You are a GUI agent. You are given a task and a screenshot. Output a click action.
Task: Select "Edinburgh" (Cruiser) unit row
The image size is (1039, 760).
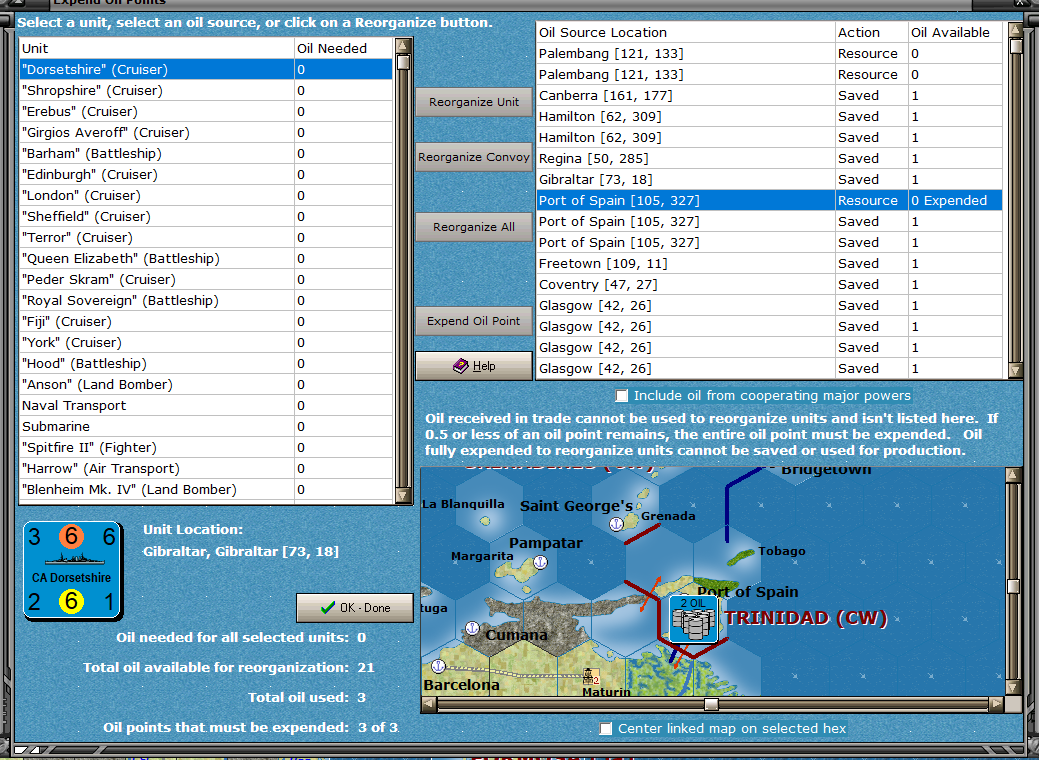click(x=206, y=174)
